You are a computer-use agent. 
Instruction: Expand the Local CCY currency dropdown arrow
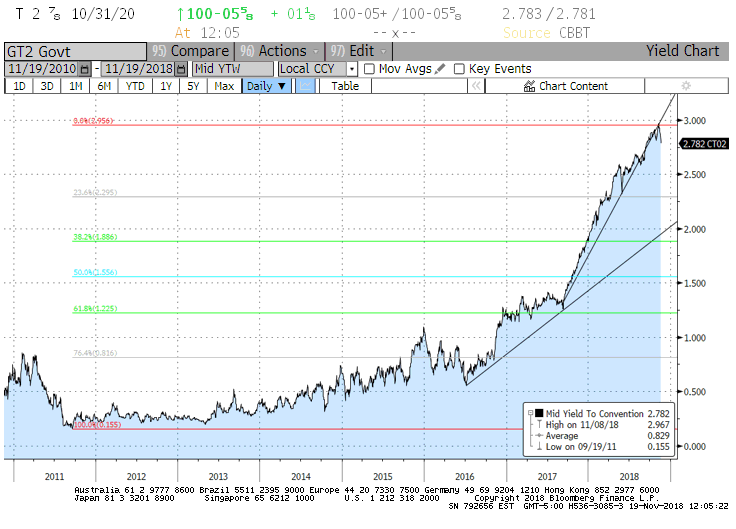352,69
